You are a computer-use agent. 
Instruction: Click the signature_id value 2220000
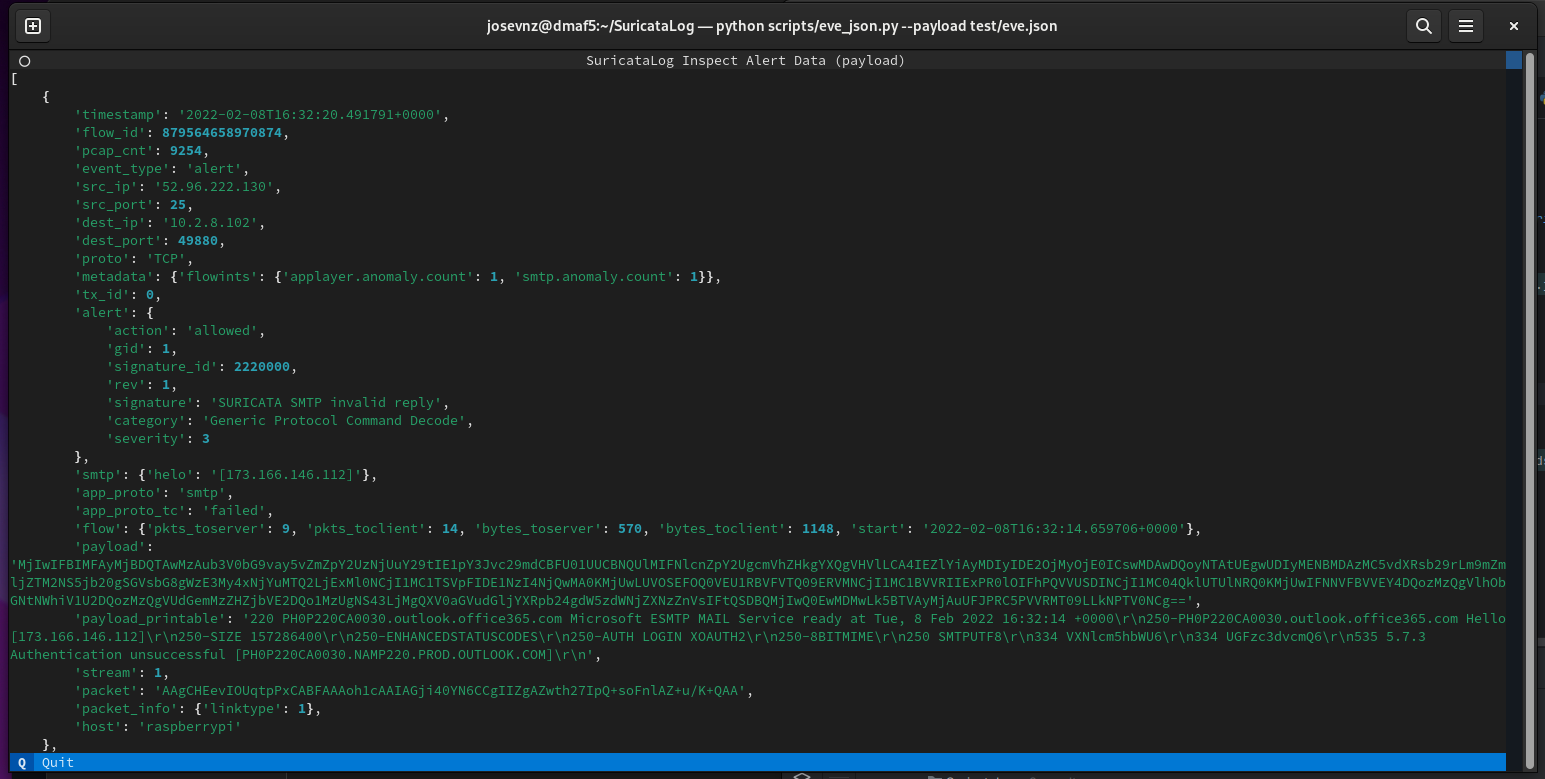(x=263, y=366)
